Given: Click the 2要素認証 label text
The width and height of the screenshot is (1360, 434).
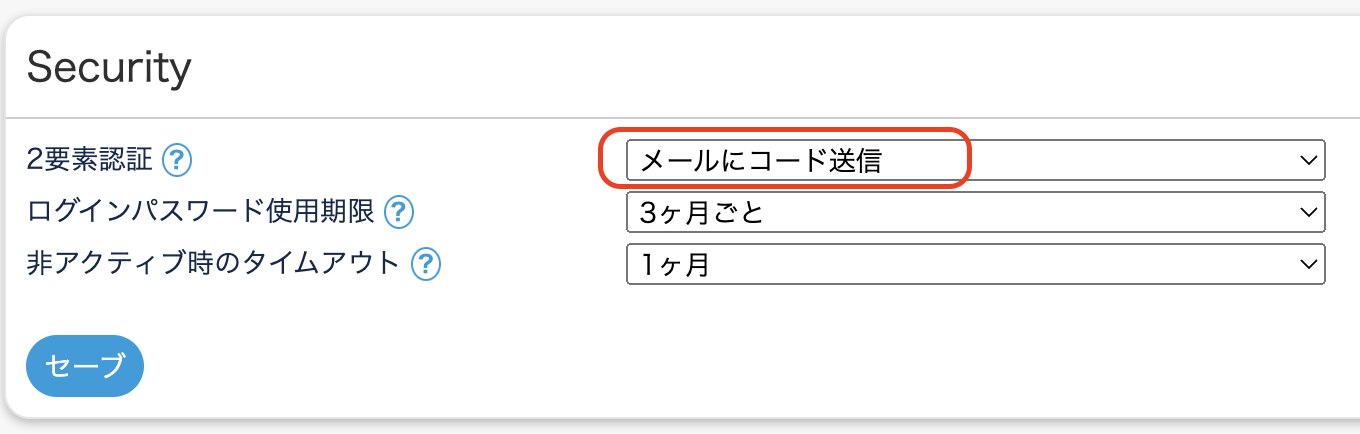Looking at the screenshot, I should pyautogui.click(x=90, y=159).
